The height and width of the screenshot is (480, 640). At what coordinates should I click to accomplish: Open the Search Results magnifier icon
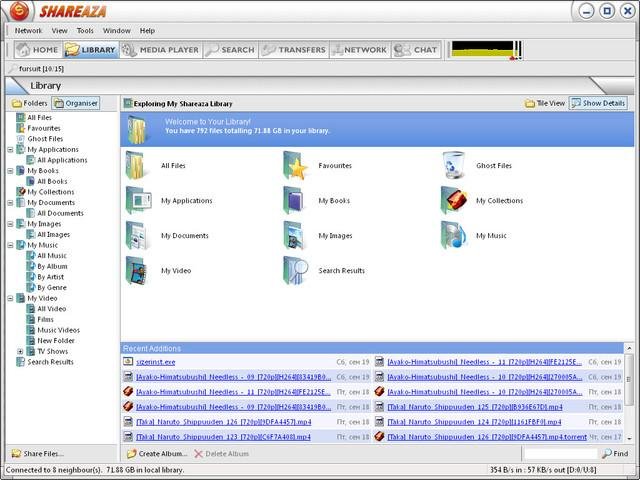pyautogui.click(x=296, y=270)
